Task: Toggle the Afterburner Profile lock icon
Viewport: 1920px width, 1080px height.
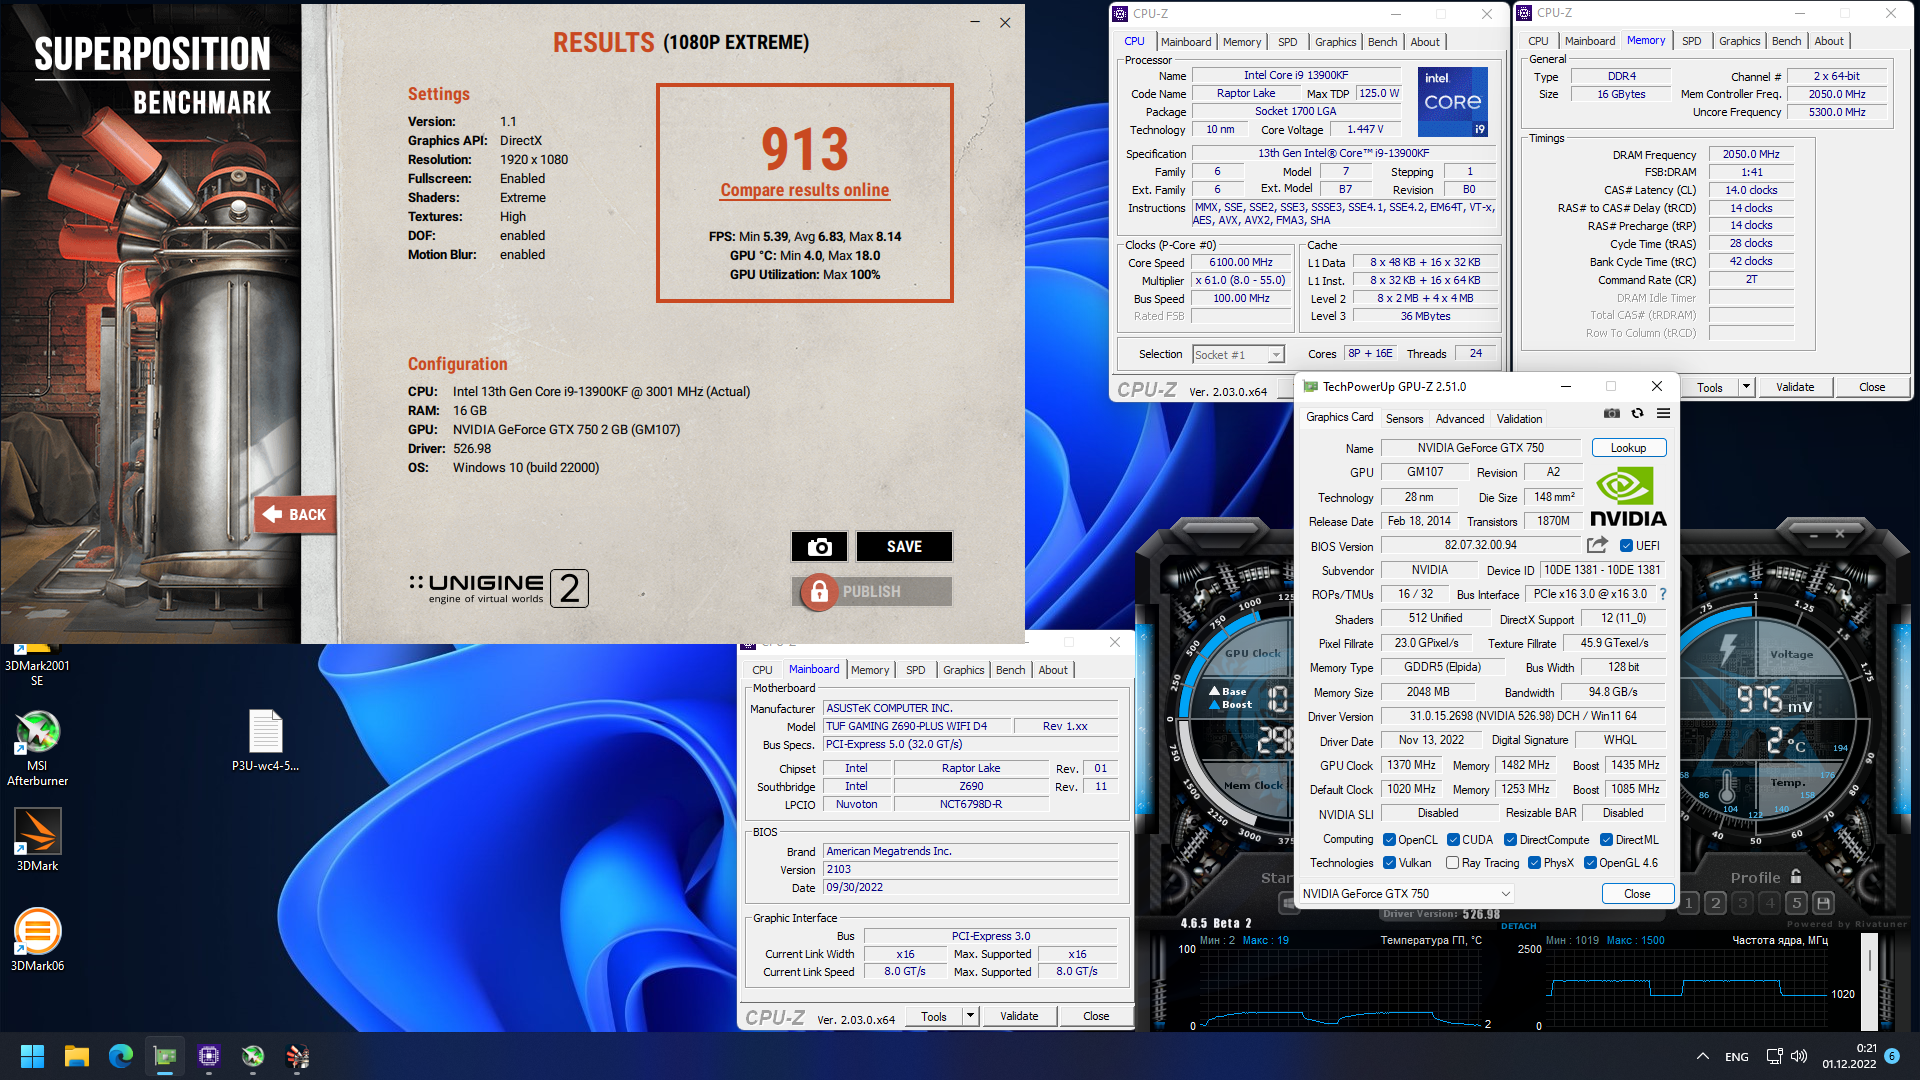Action: tap(1796, 877)
